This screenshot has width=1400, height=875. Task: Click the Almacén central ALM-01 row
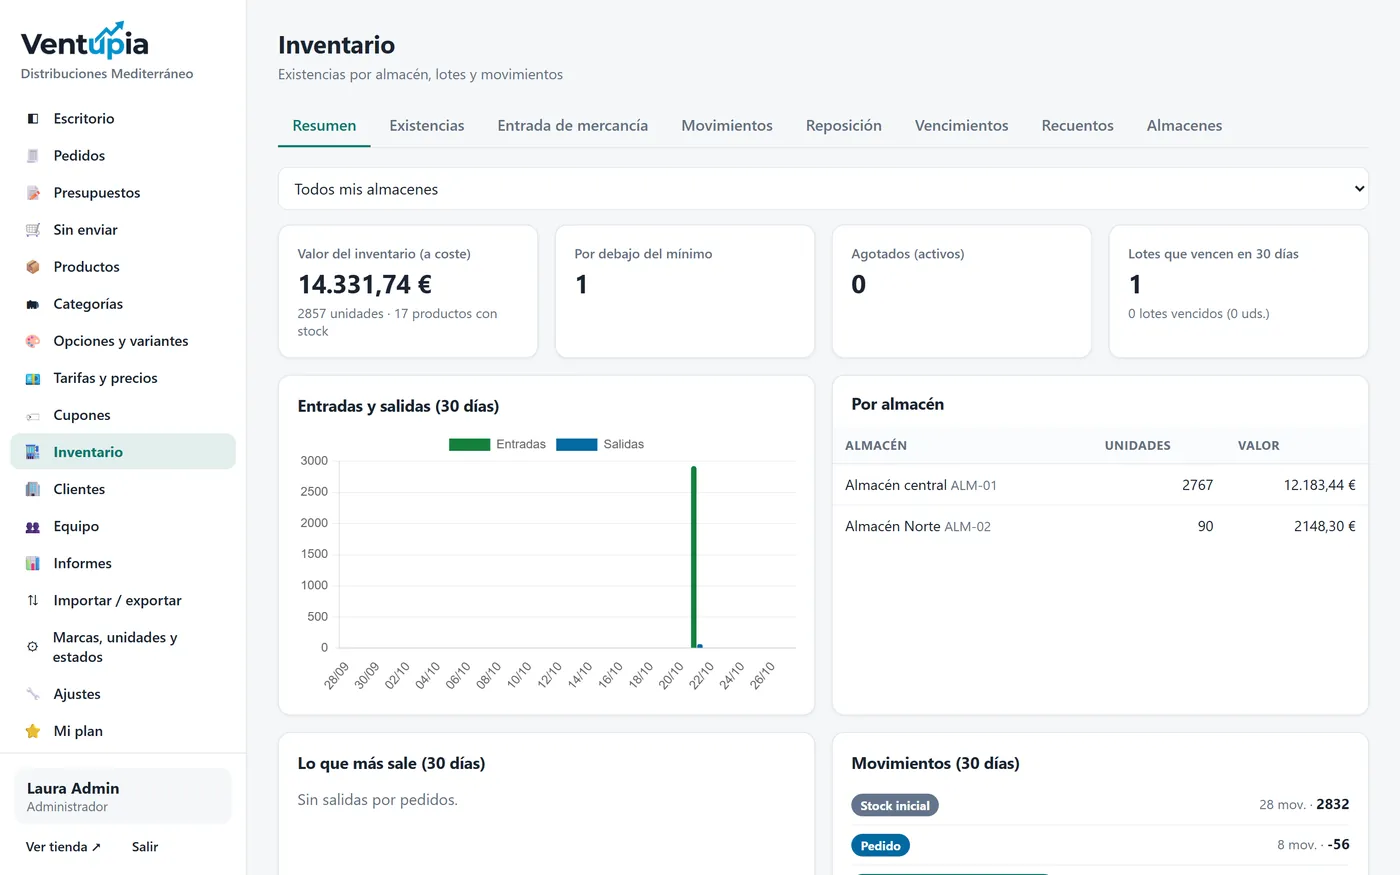point(1100,485)
